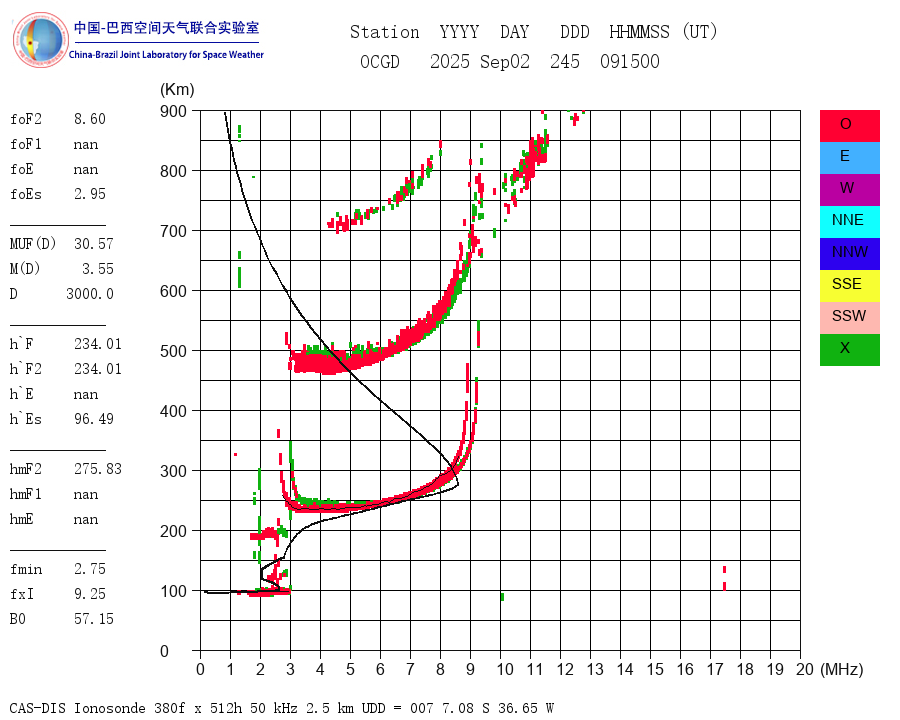Select the purple W legend swatch
The image size is (900, 720).
point(849,189)
